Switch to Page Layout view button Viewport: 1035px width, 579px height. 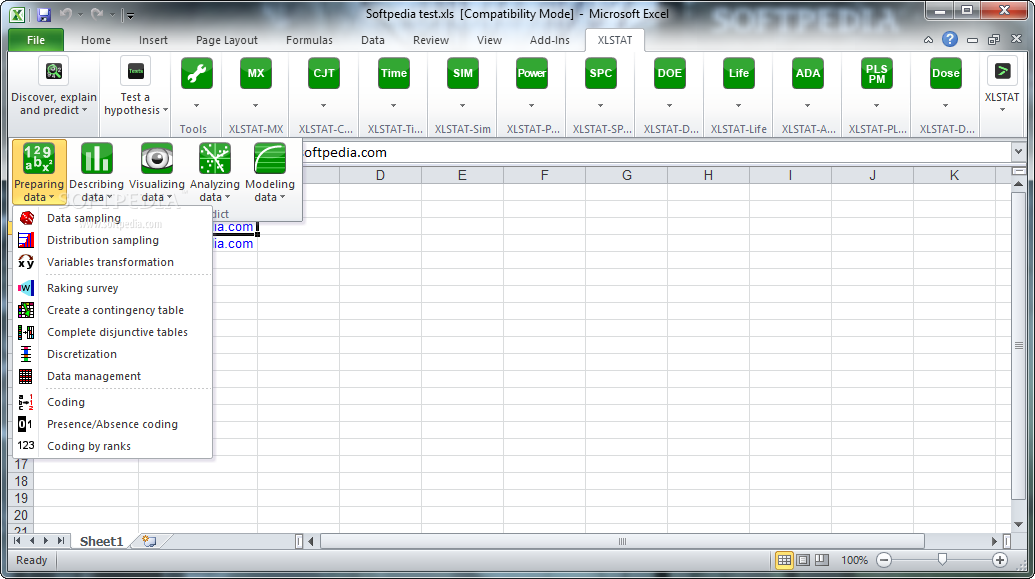pyautogui.click(x=803, y=560)
